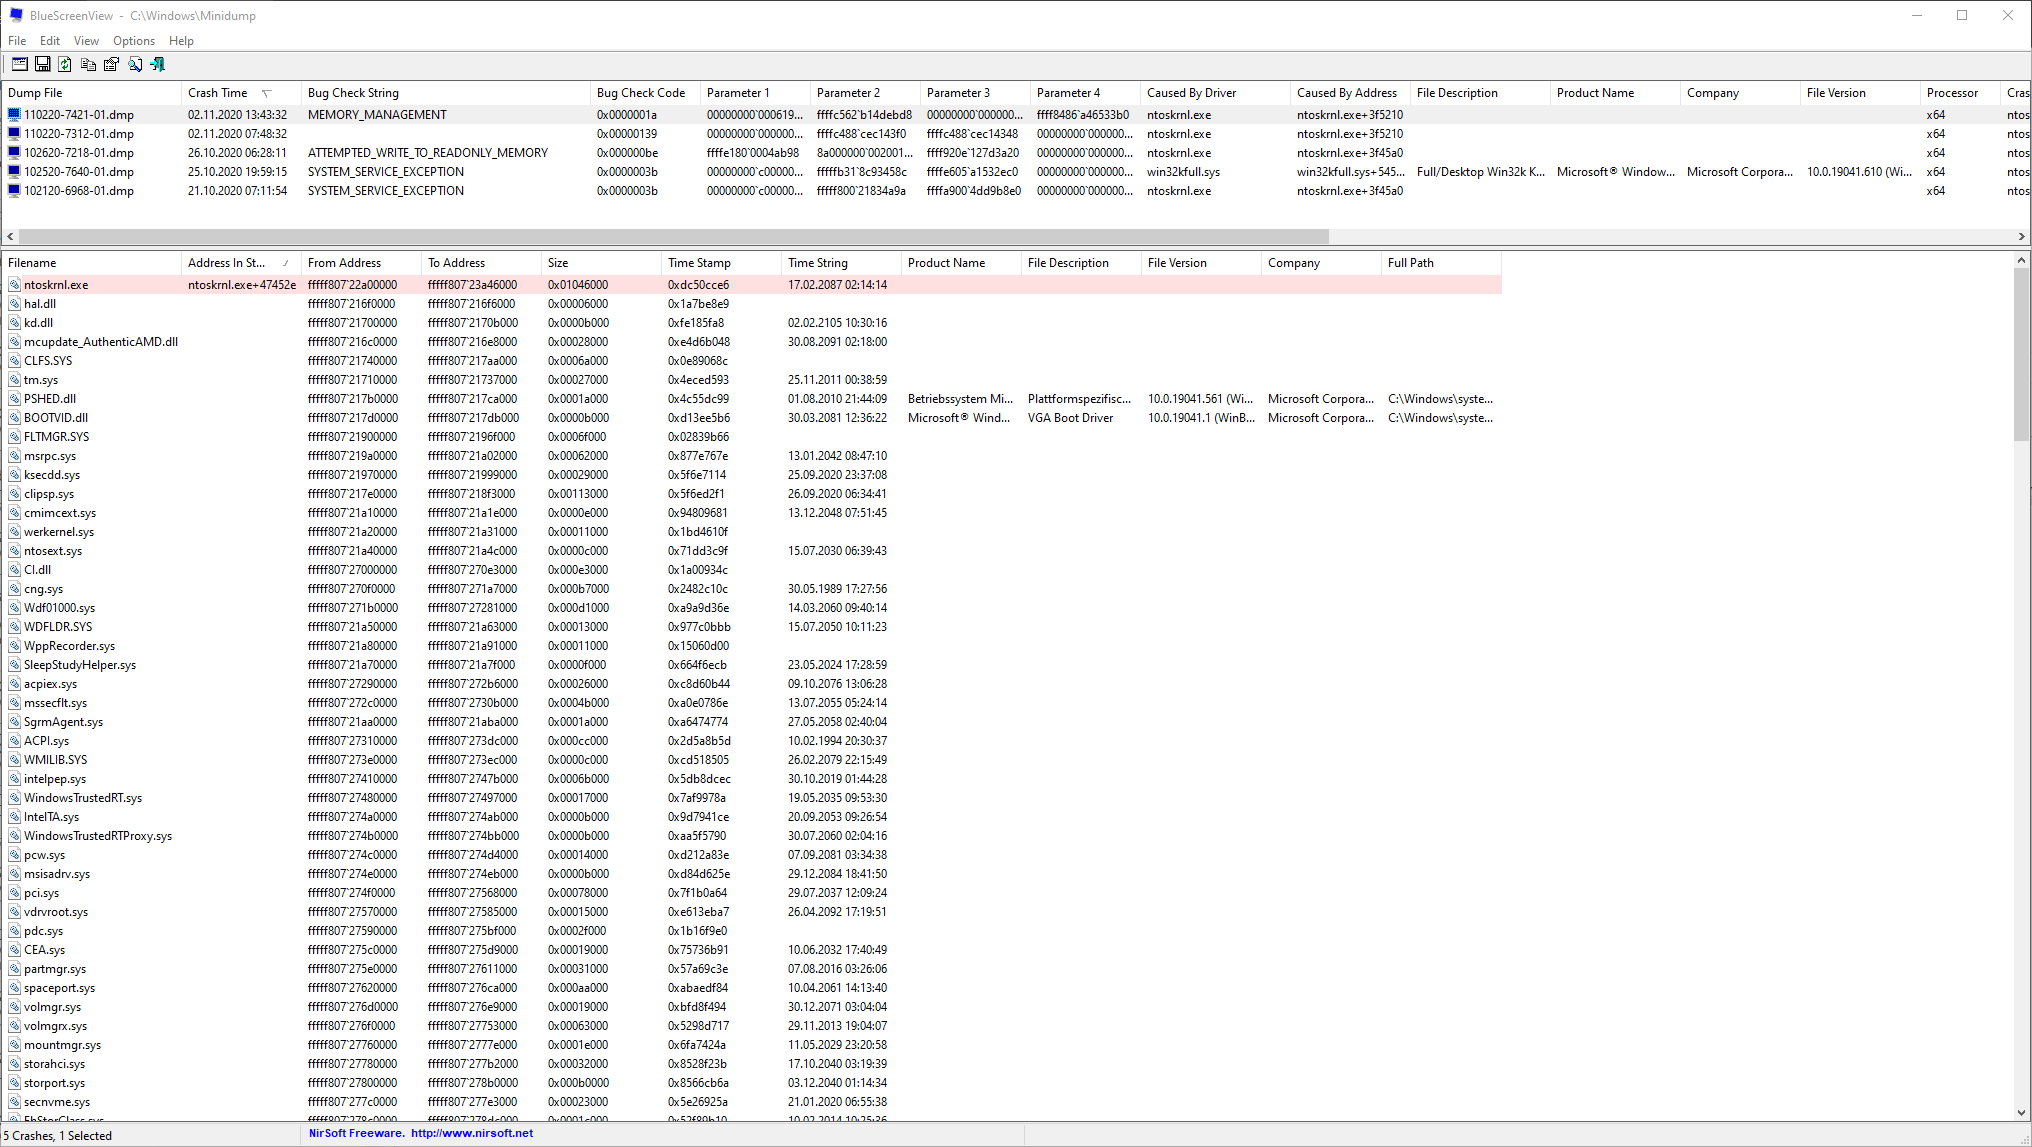Click the BlueScreenView title bar app icon
Viewport: 2032px width, 1147px height.
point(15,15)
